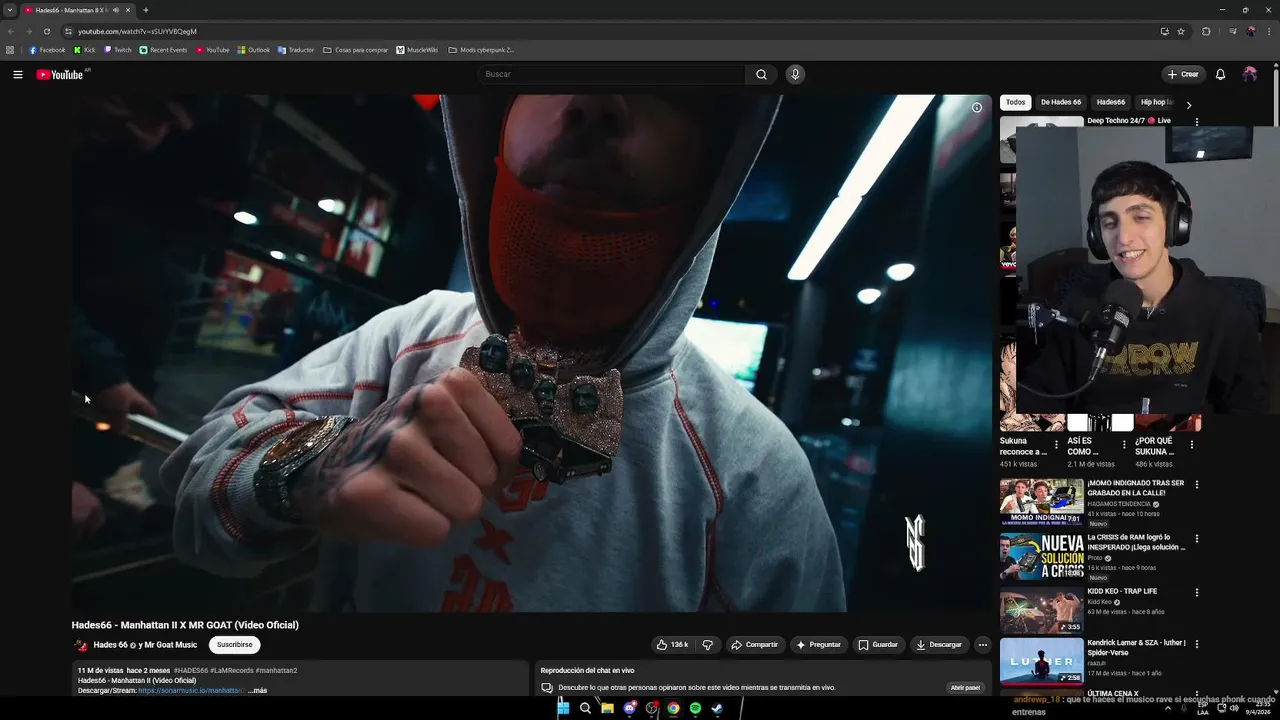Open the MuscleWiki bookmark
This screenshot has width=1280, height=720.
[x=417, y=50]
